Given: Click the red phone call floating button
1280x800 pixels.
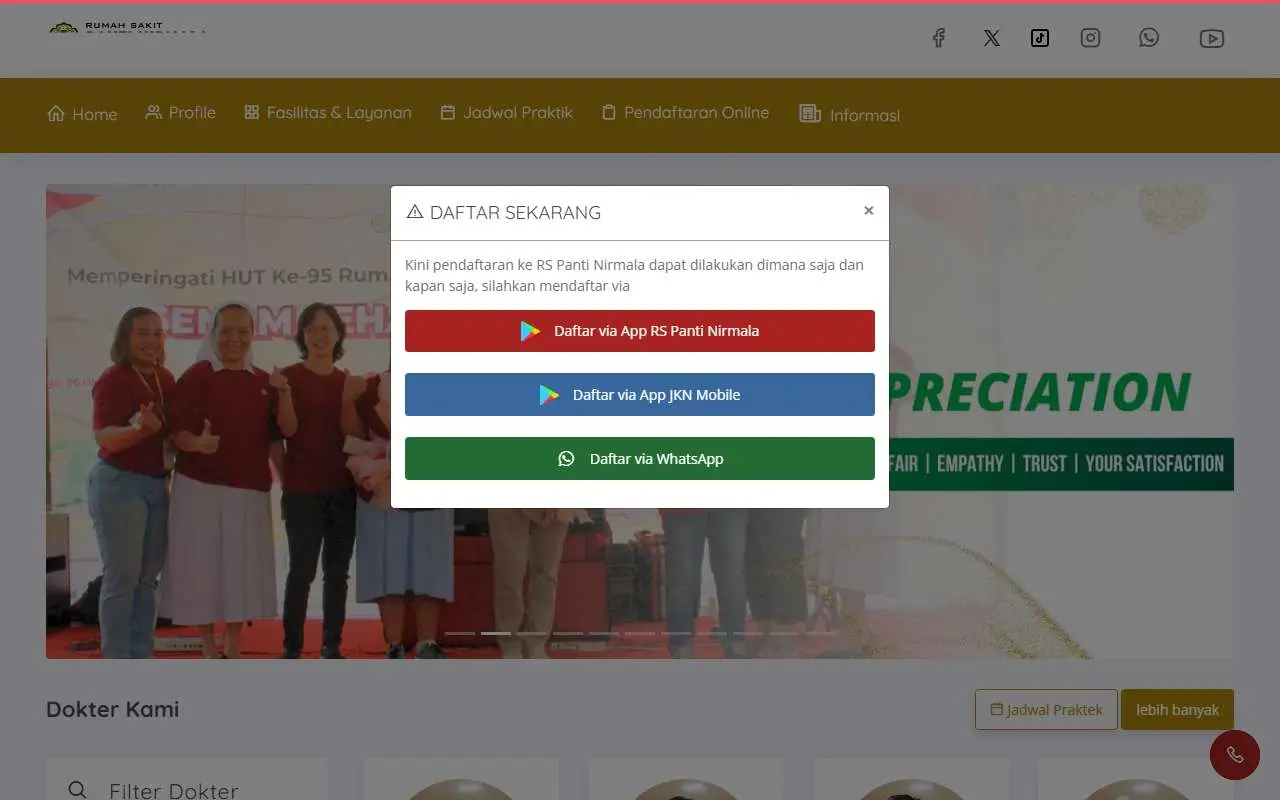Looking at the screenshot, I should pyautogui.click(x=1235, y=755).
